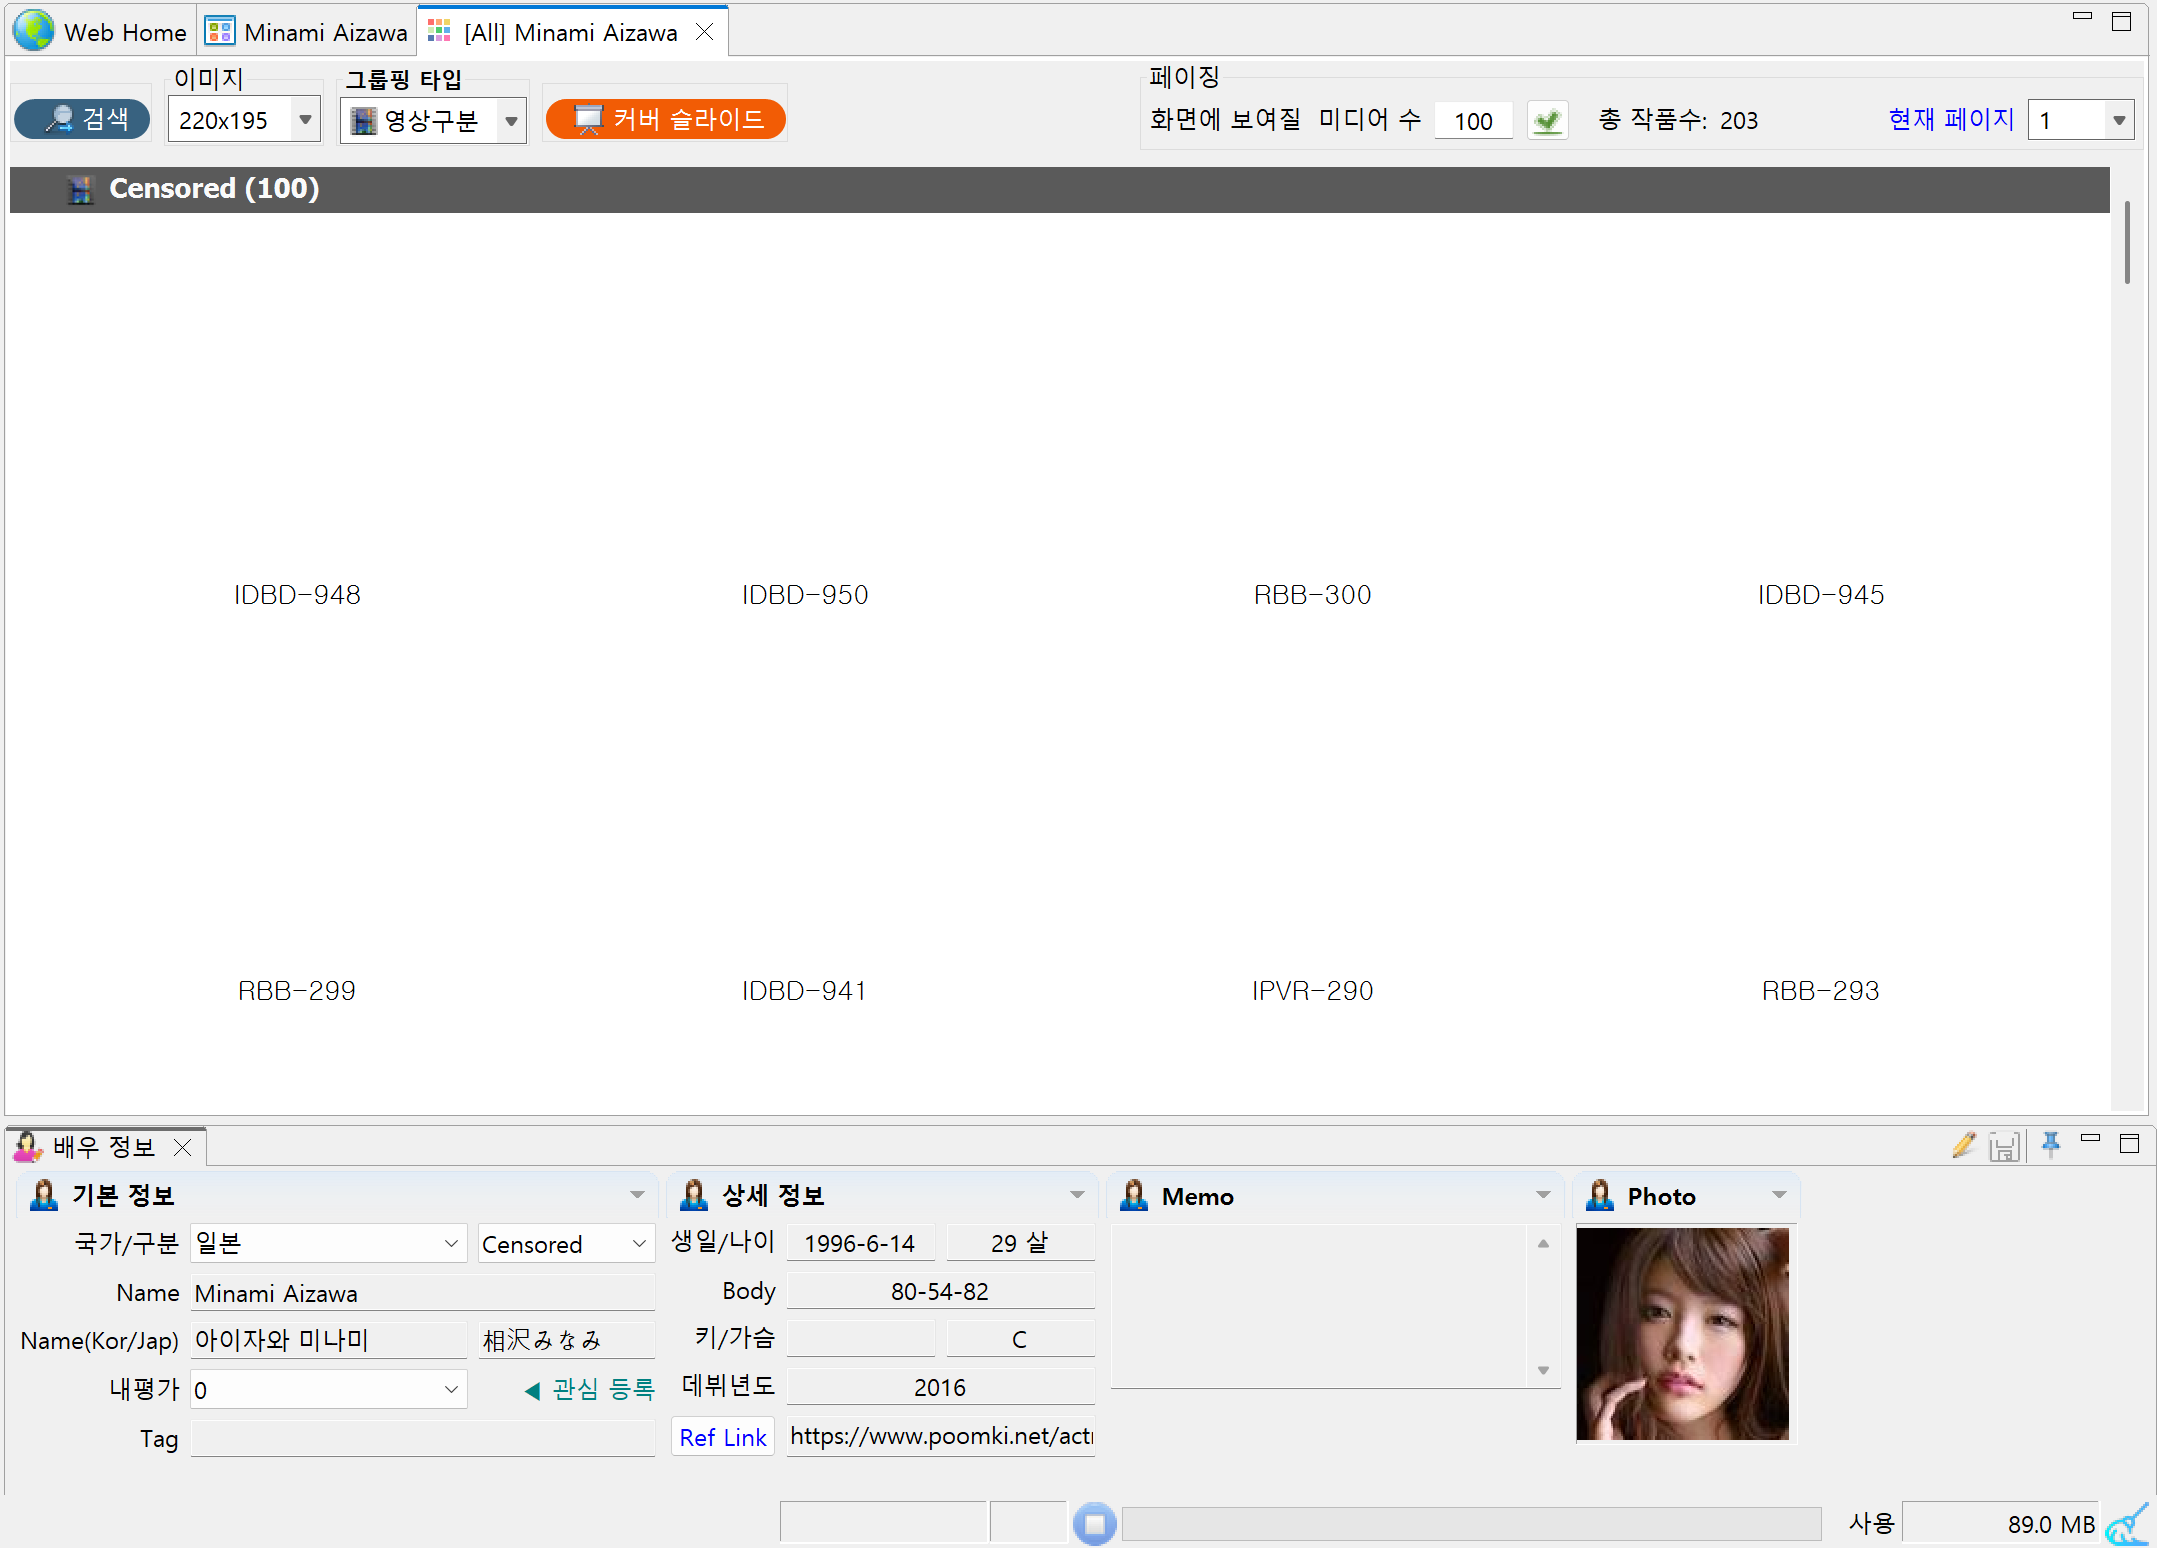Click the memory cleanup broom icon
Screen dimensions: 2157x1548
tap(2127, 1524)
